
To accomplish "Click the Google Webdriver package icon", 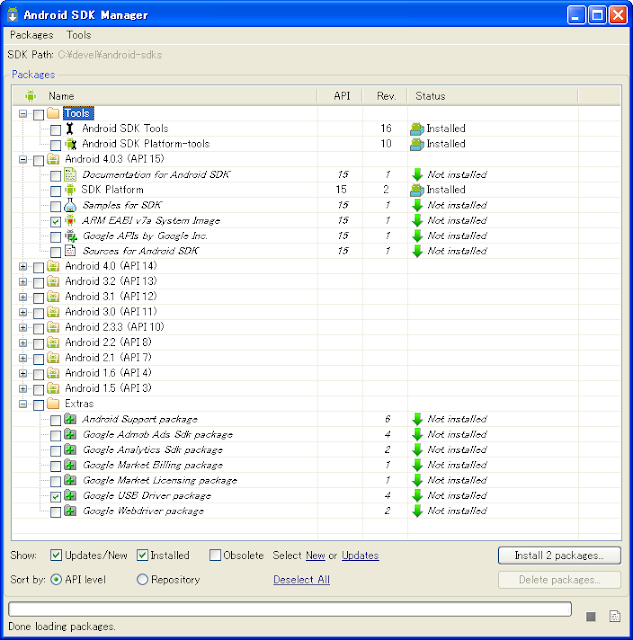I will point(70,511).
